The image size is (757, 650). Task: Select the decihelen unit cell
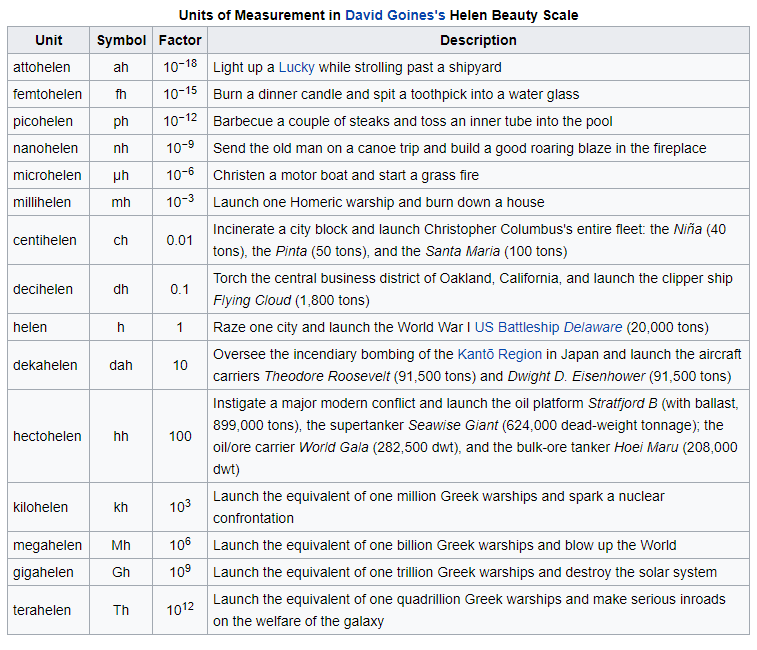pyautogui.click(x=43, y=289)
